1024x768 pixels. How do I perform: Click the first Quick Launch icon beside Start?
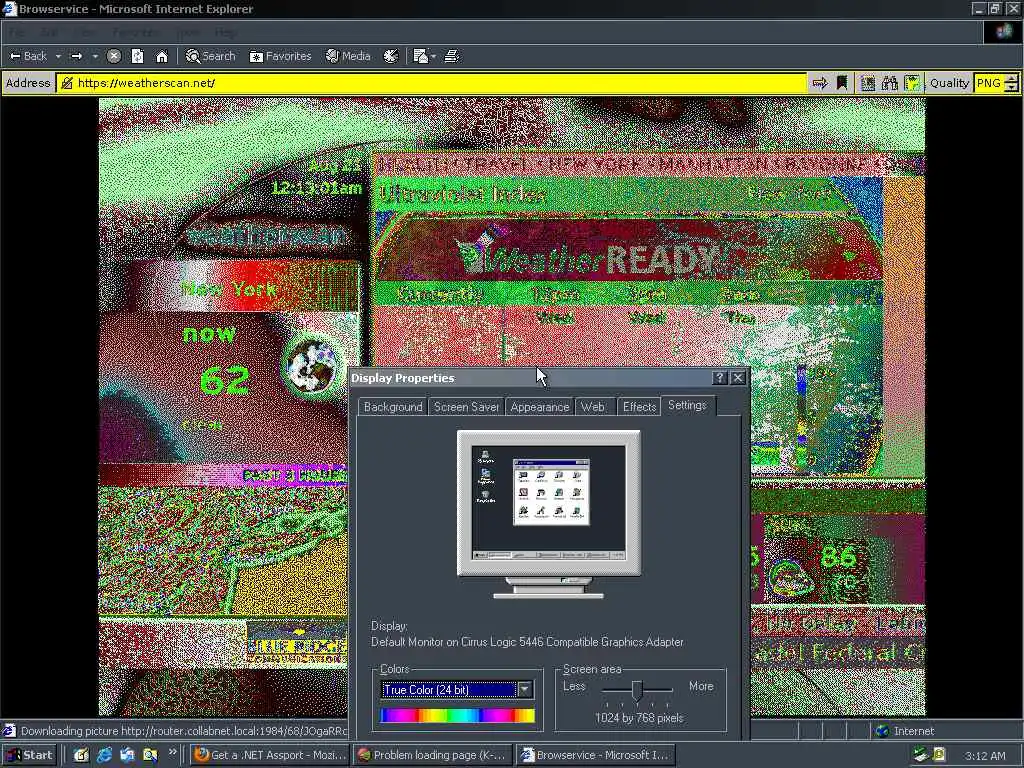pos(81,755)
